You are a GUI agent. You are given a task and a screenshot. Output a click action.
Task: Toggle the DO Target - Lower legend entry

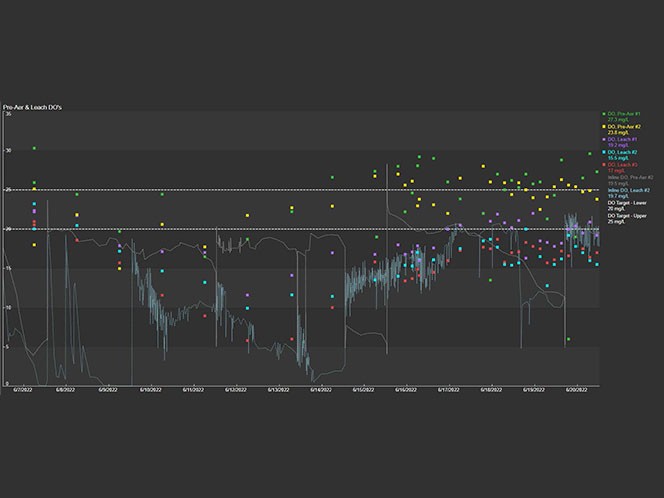point(627,203)
